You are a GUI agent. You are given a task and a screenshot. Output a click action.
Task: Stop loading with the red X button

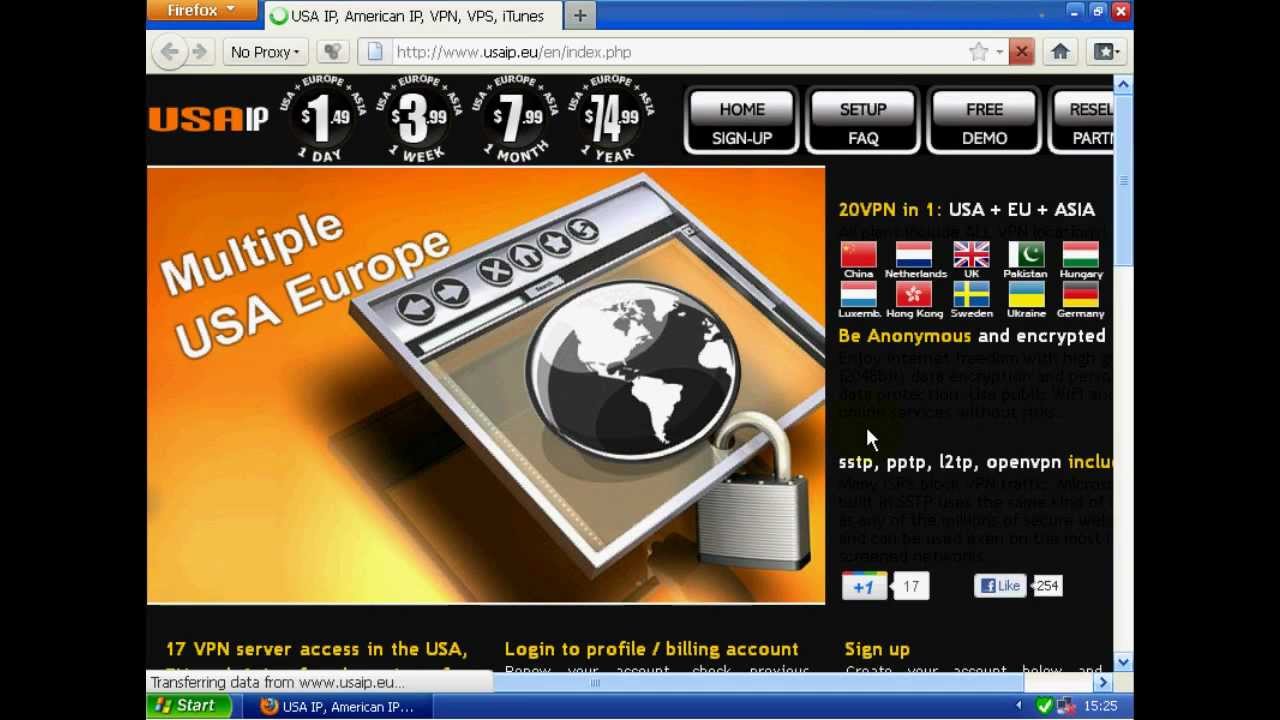coord(1021,52)
